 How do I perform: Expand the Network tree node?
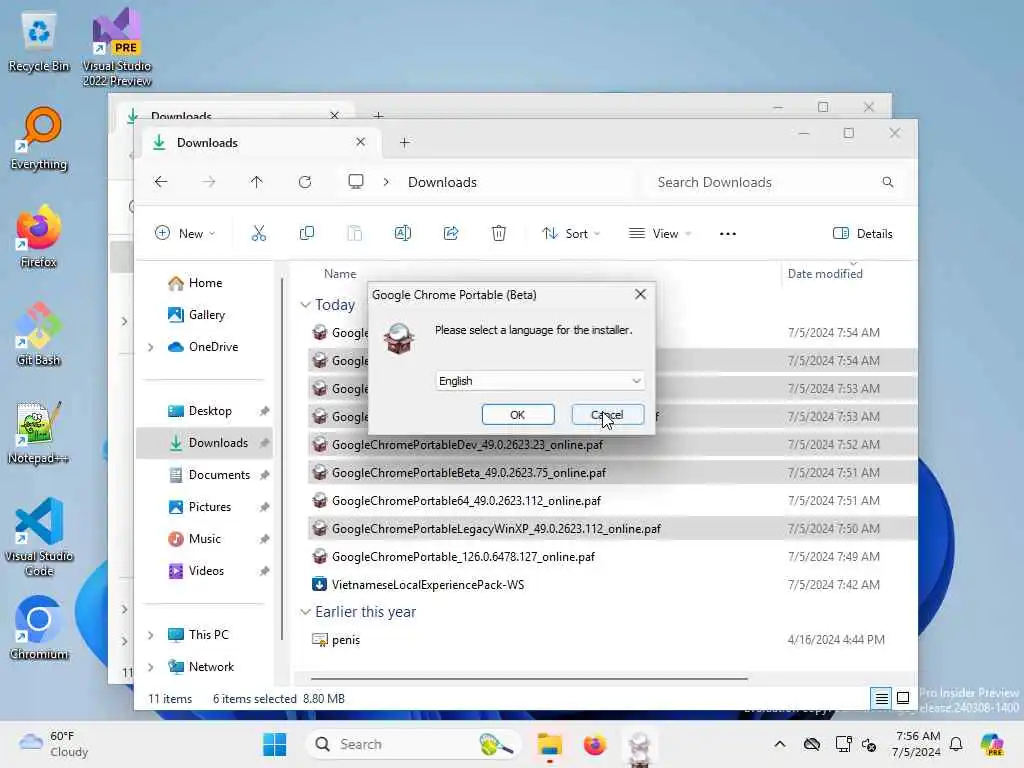(151, 667)
